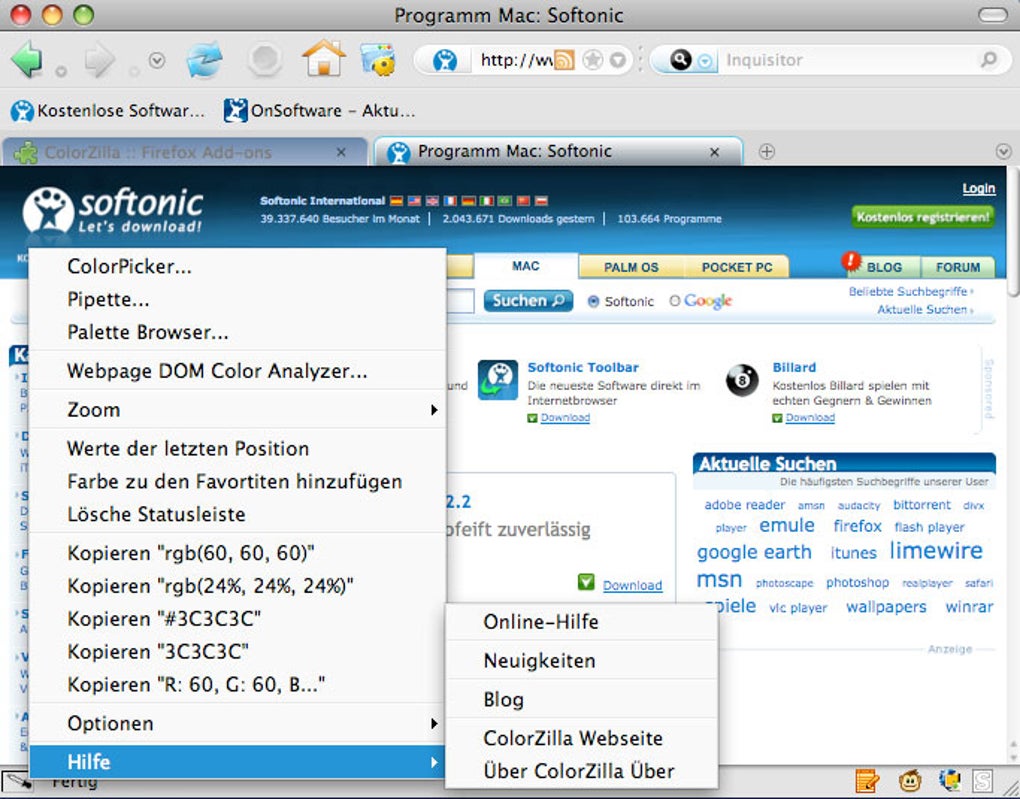Screen dimensions: 1020x799
Task: Switch to the MAC platform tab
Action: point(526,266)
